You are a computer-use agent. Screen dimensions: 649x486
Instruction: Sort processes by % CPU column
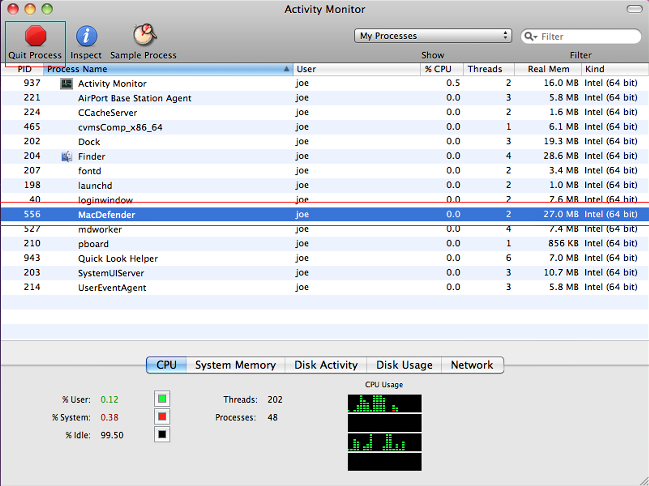pos(440,69)
